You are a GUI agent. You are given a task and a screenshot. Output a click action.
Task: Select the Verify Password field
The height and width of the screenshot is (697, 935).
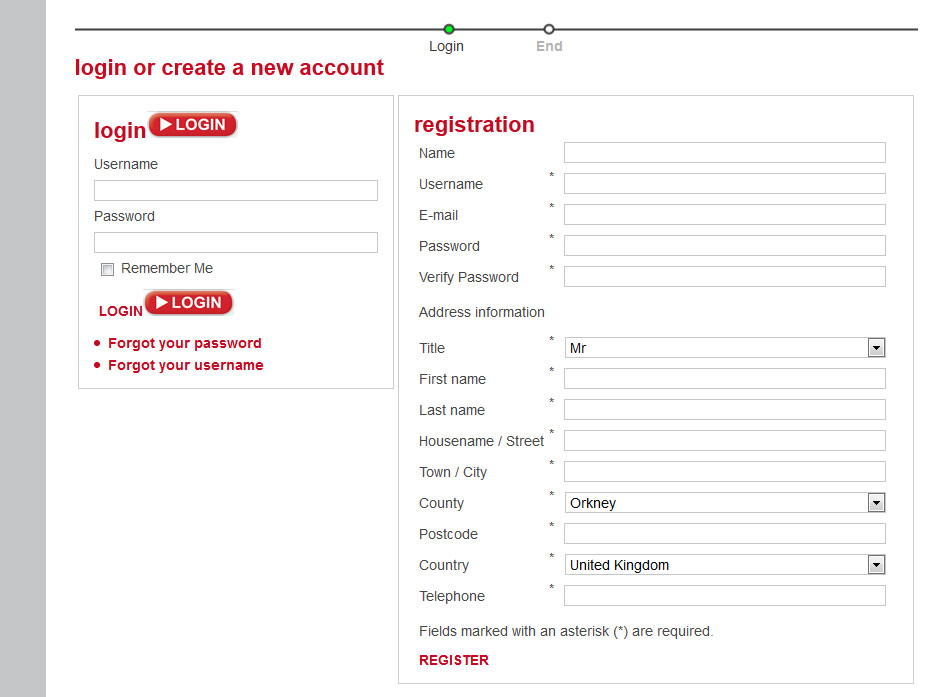(725, 276)
